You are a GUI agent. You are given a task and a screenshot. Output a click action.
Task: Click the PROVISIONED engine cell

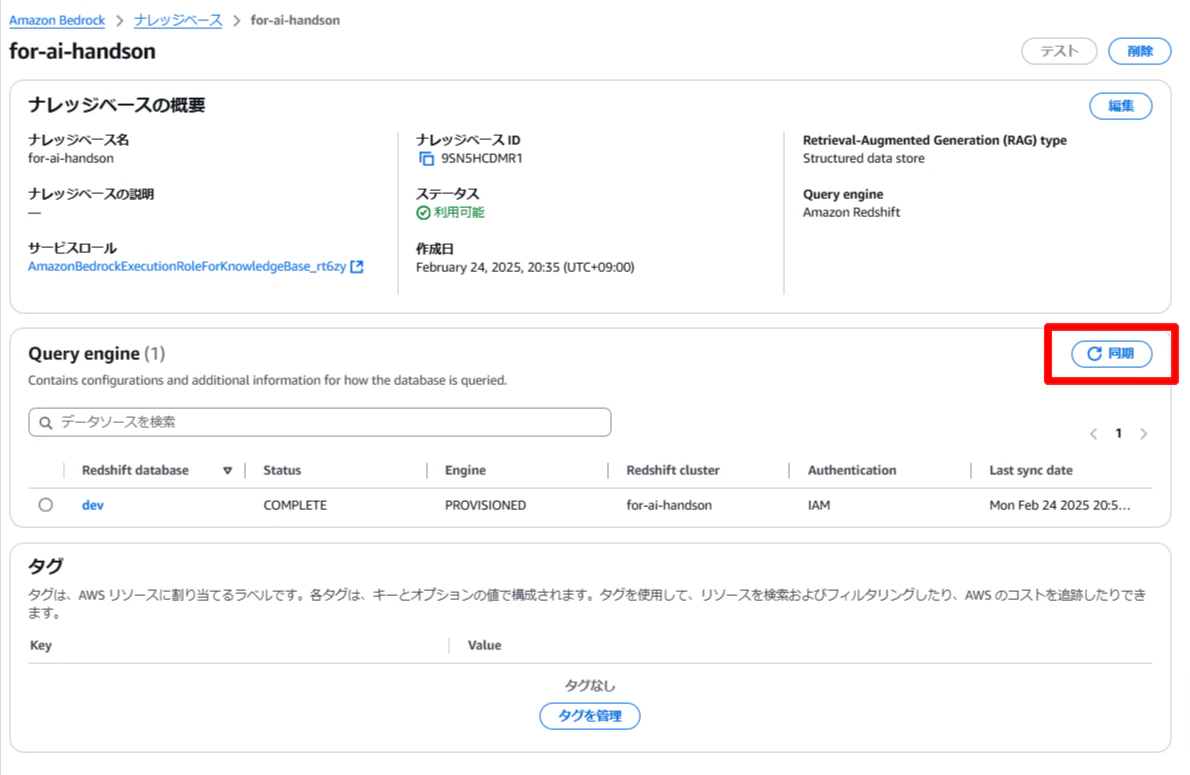pyautogui.click(x=485, y=505)
